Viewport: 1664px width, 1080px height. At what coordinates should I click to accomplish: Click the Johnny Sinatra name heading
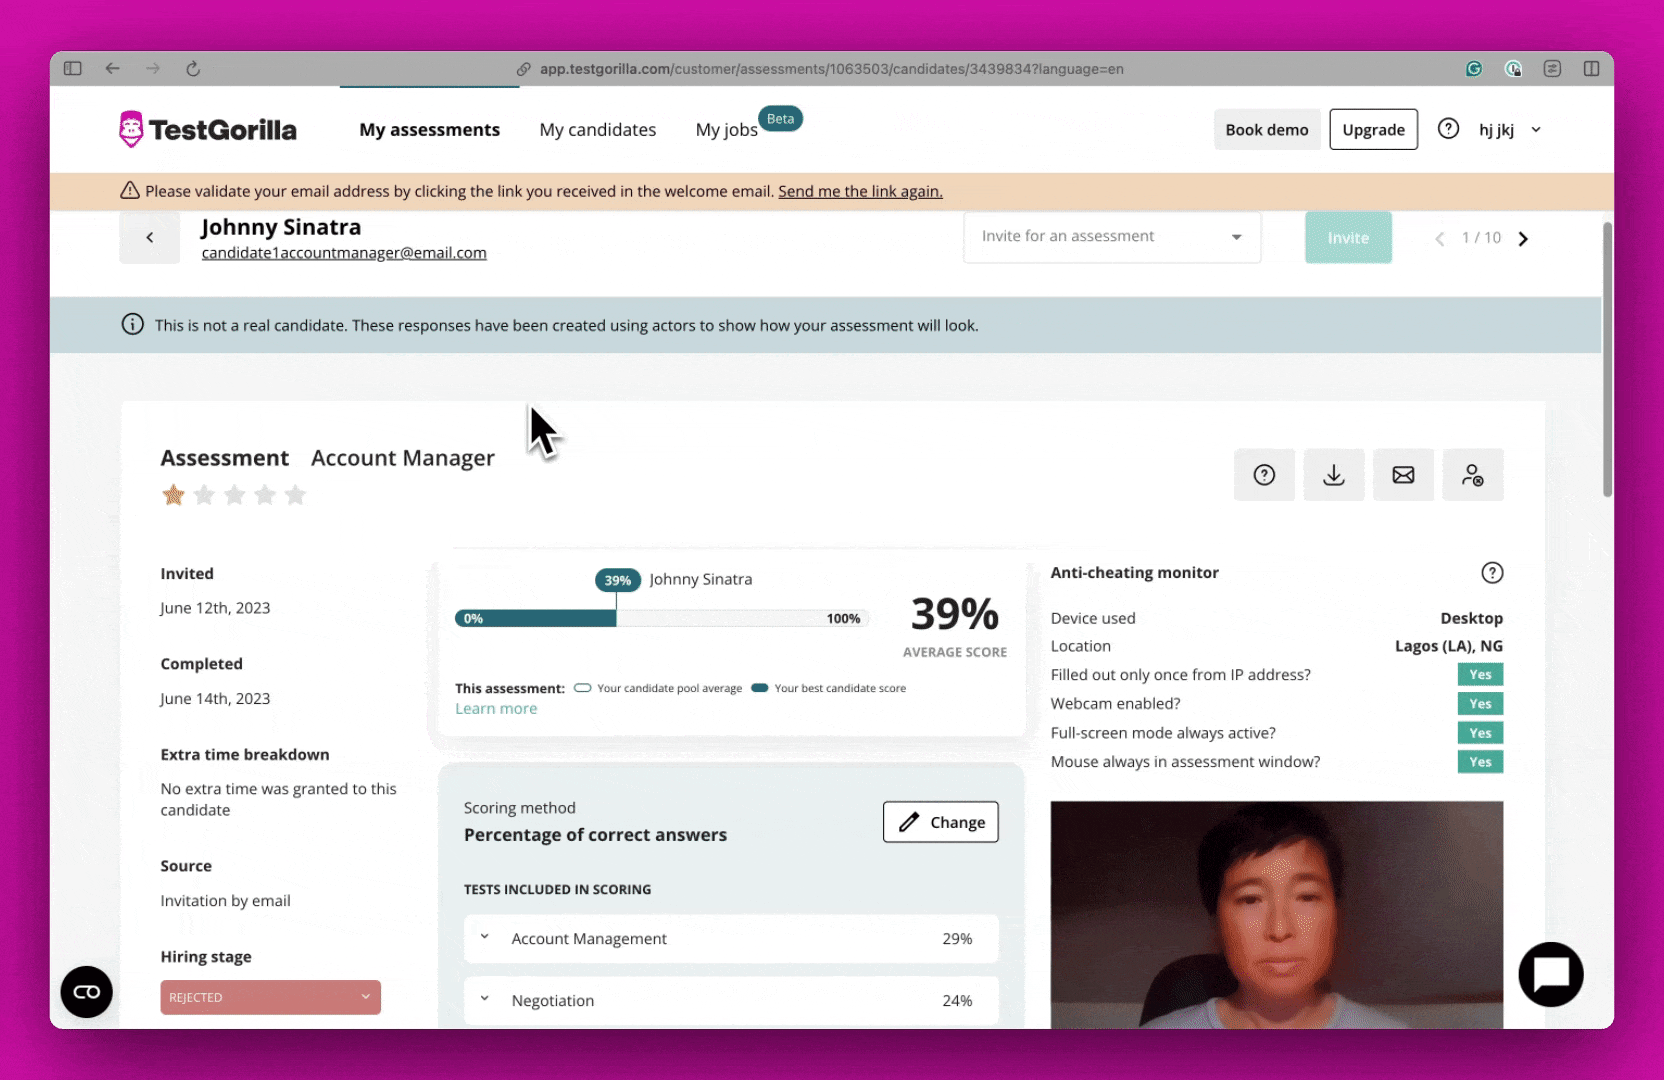pos(281,227)
